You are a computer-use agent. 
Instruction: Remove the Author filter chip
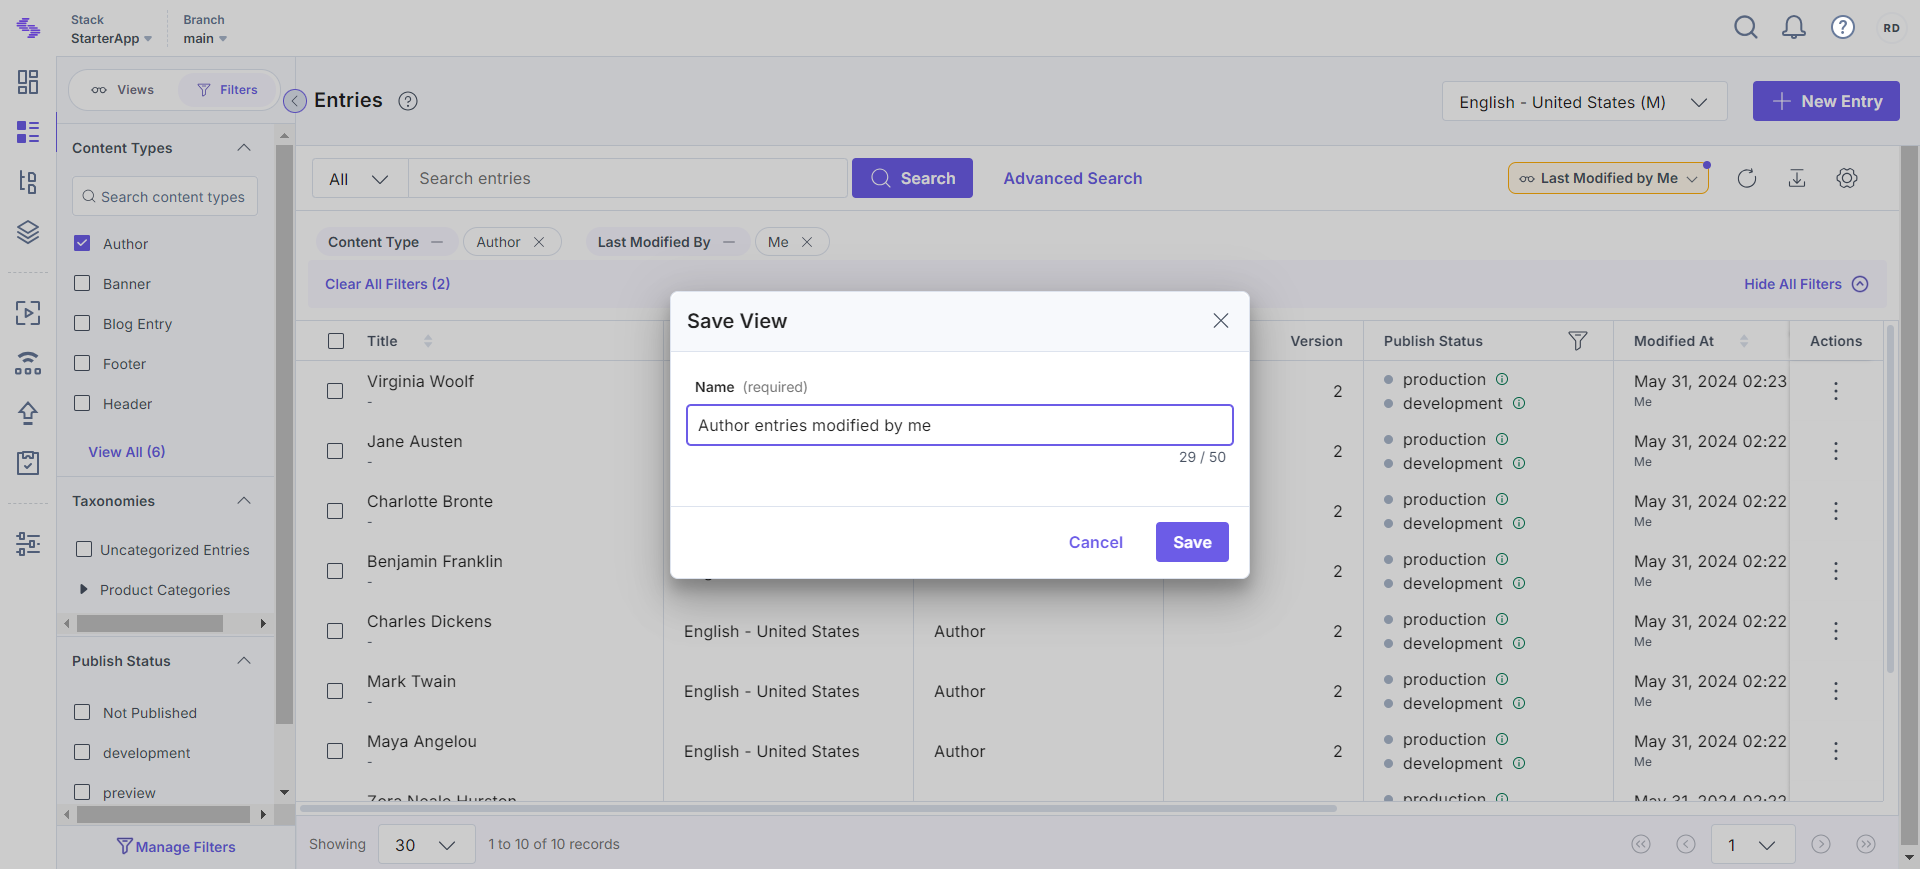coord(539,242)
